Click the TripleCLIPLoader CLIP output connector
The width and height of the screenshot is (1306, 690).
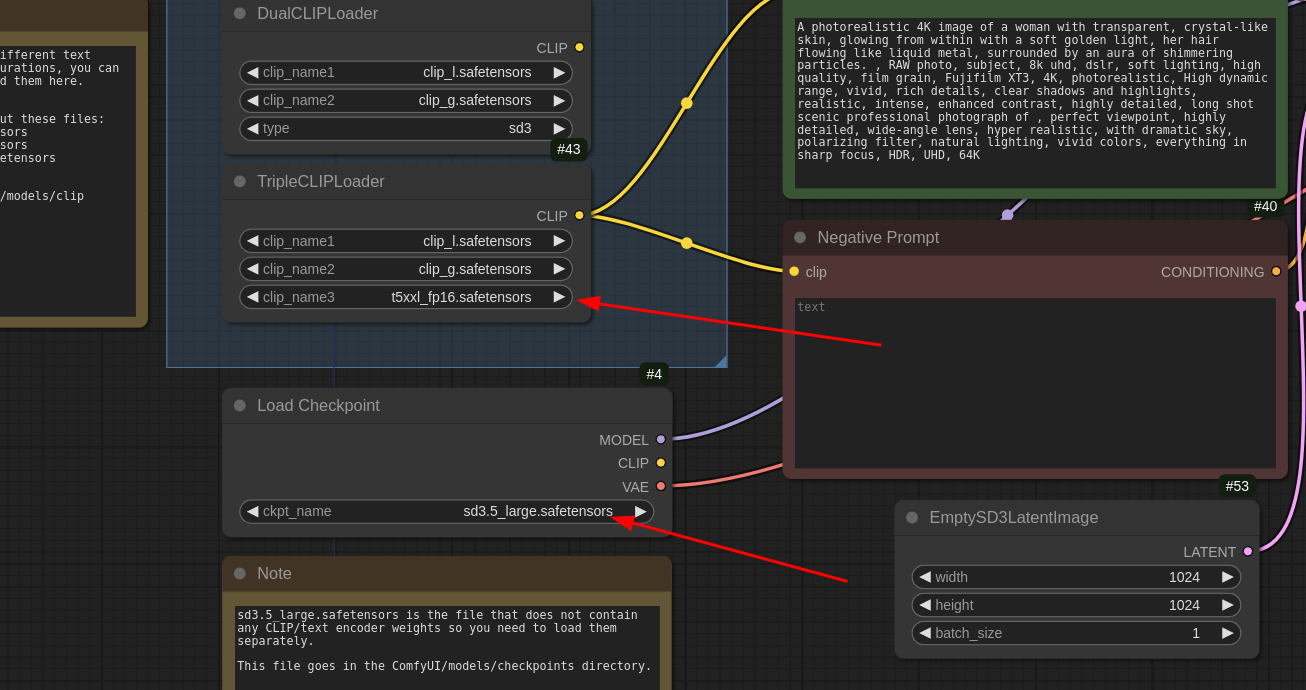click(x=579, y=215)
